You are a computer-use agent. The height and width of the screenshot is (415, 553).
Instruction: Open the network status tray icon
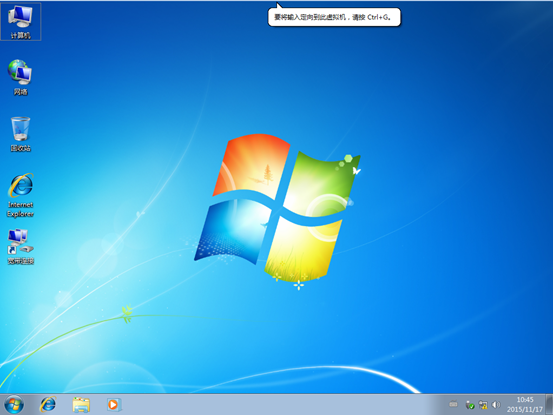[483, 405]
